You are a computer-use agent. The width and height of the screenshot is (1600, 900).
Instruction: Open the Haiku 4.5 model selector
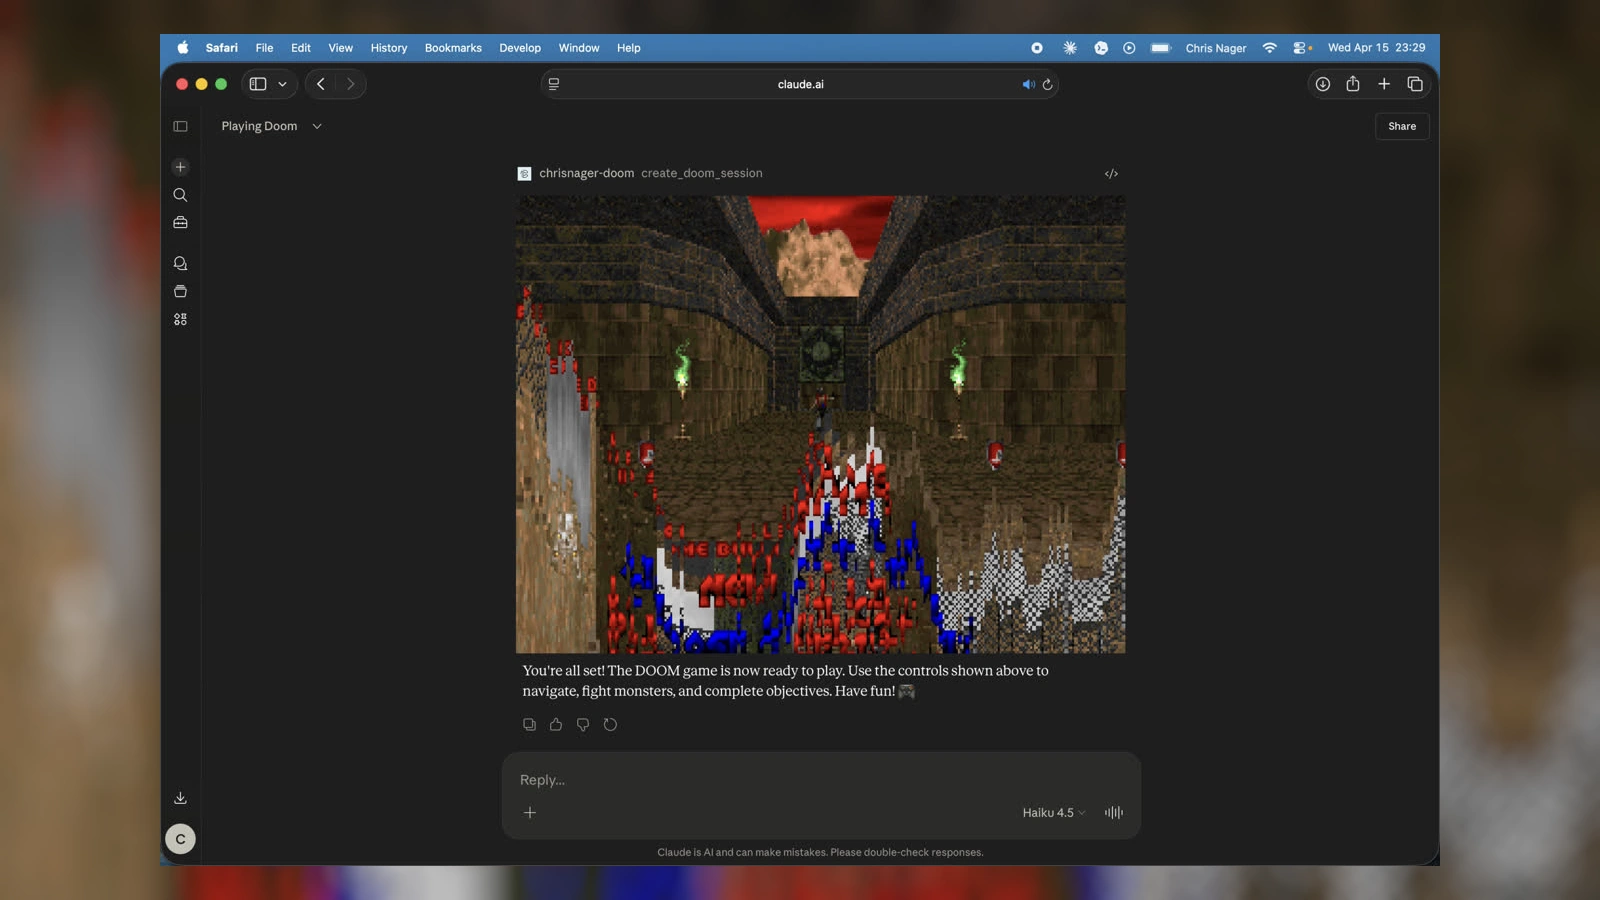[1053, 812]
